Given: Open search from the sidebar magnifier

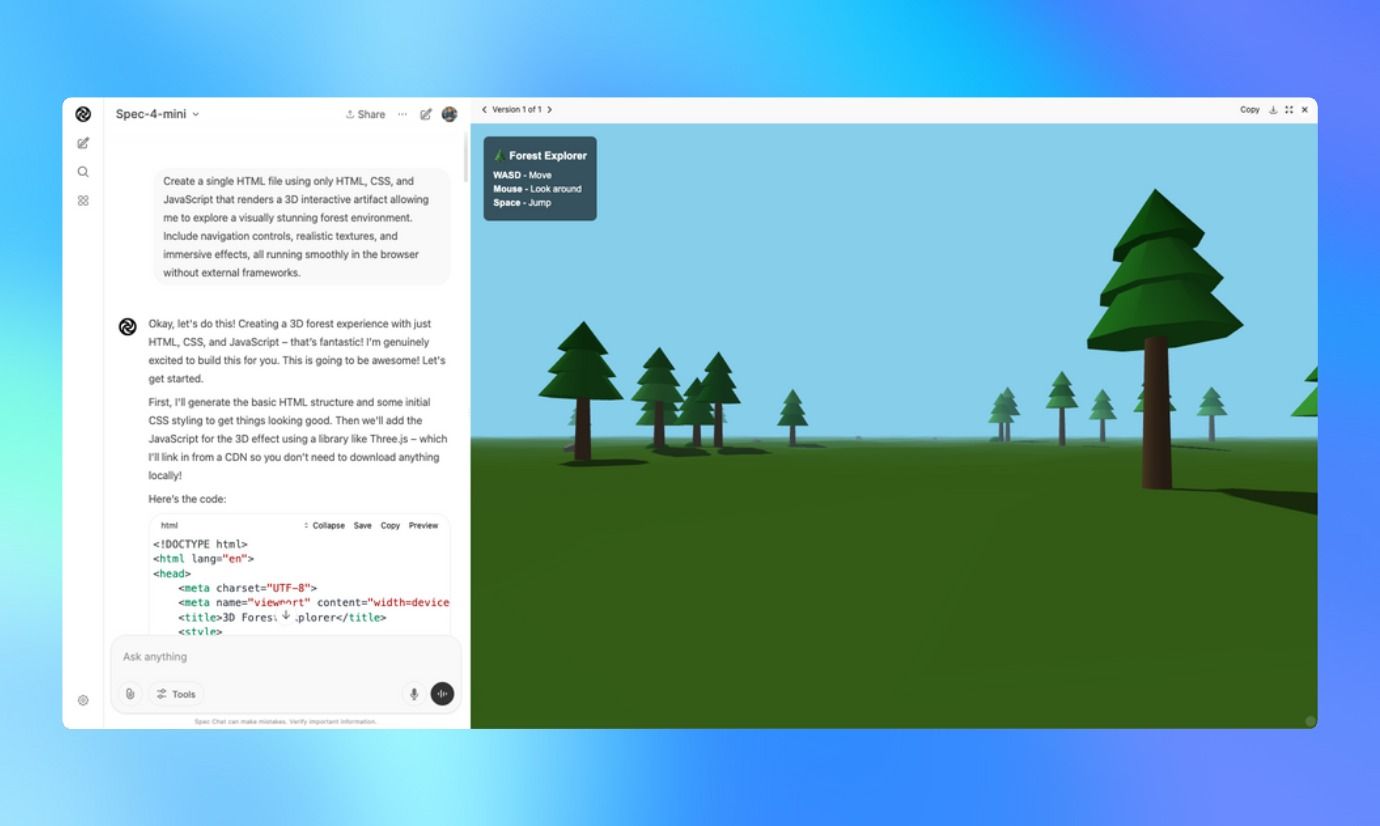Looking at the screenshot, I should (x=83, y=172).
